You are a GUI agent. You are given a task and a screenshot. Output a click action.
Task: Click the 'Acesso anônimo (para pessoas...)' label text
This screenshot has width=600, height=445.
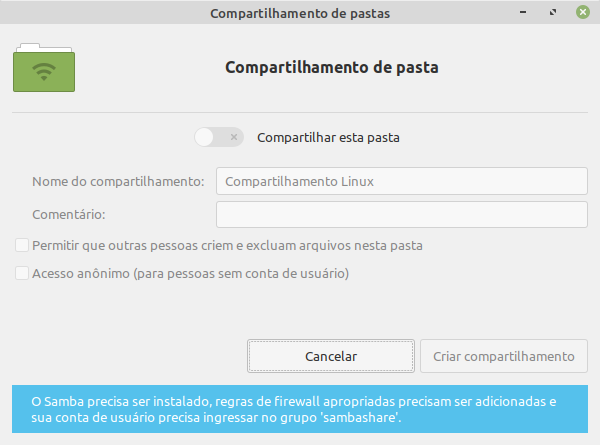[x=191, y=274]
